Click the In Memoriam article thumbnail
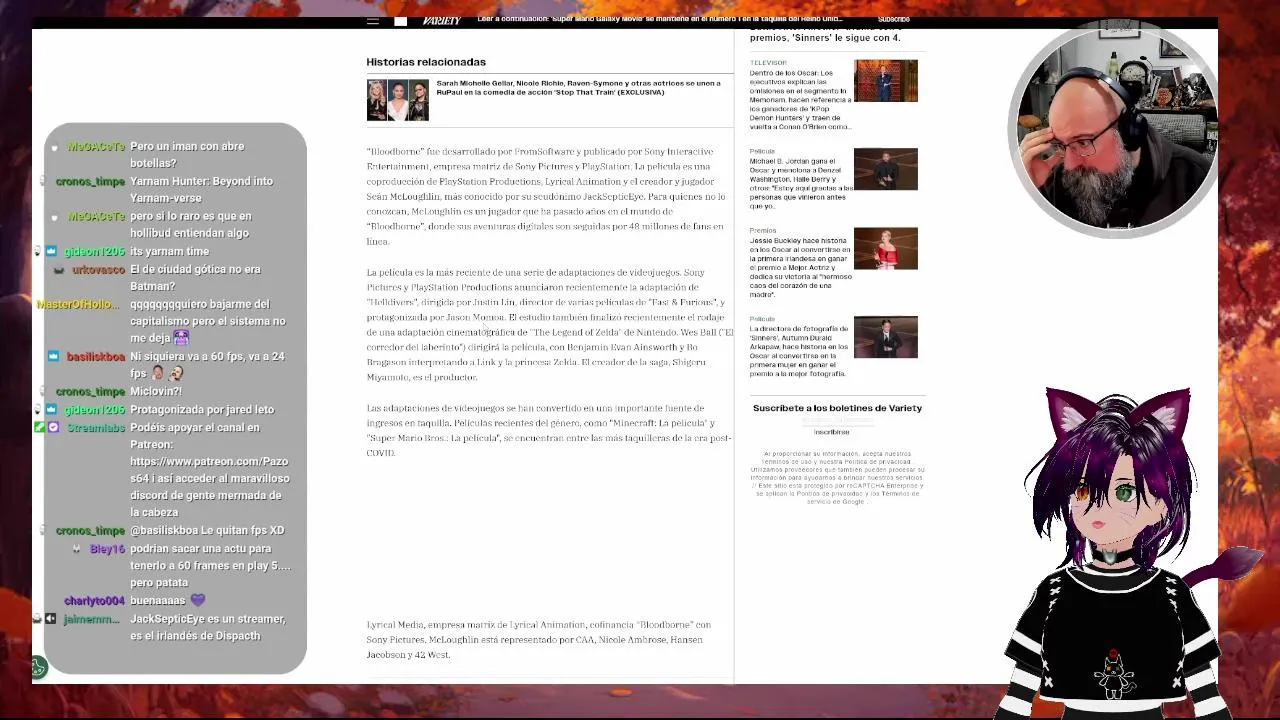Image resolution: width=1280 pixels, height=720 pixels. click(x=885, y=81)
